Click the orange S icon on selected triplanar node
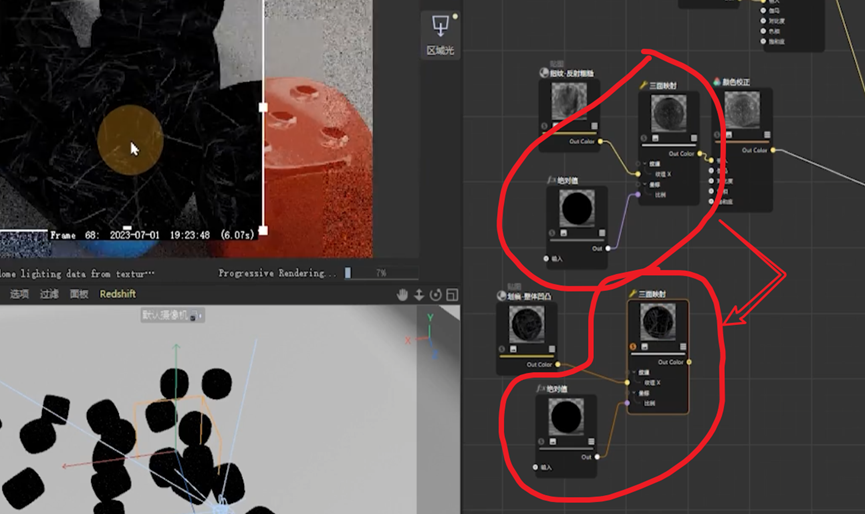 (634, 347)
